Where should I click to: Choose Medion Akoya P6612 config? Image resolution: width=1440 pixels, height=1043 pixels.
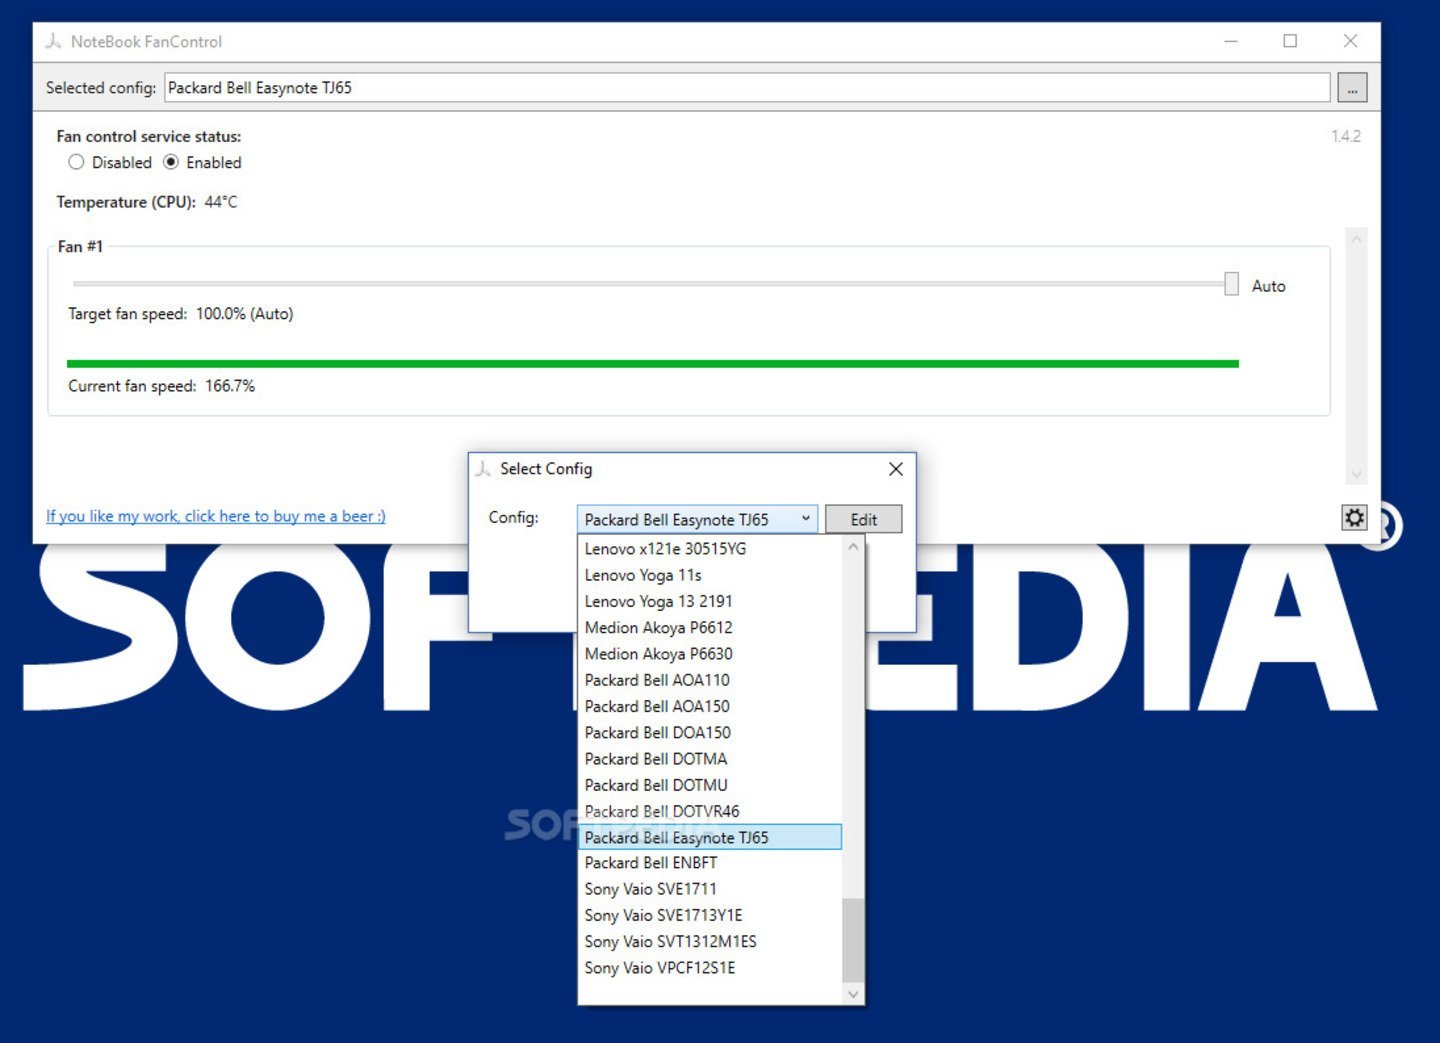(x=710, y=628)
